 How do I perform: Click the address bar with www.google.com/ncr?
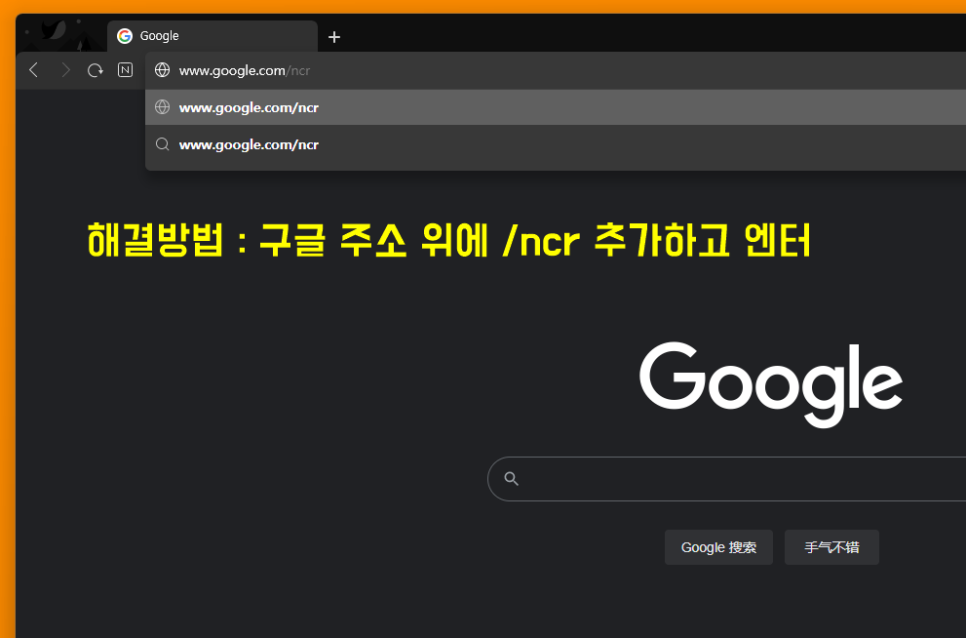coord(556,70)
